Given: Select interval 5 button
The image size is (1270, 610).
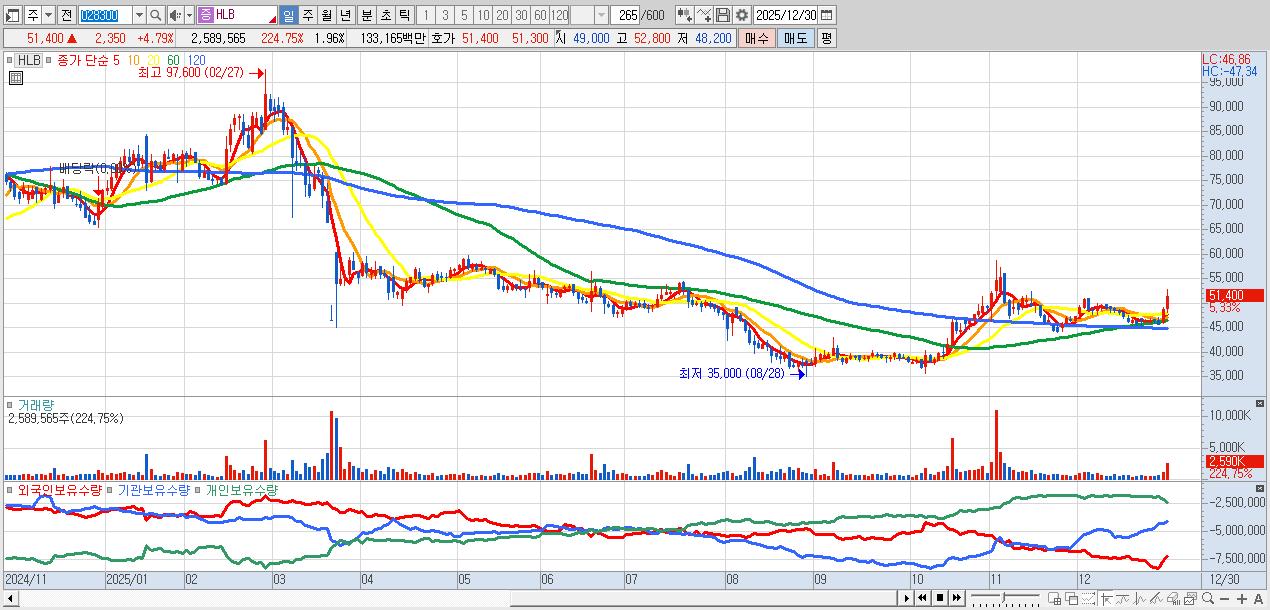Looking at the screenshot, I should point(465,15).
